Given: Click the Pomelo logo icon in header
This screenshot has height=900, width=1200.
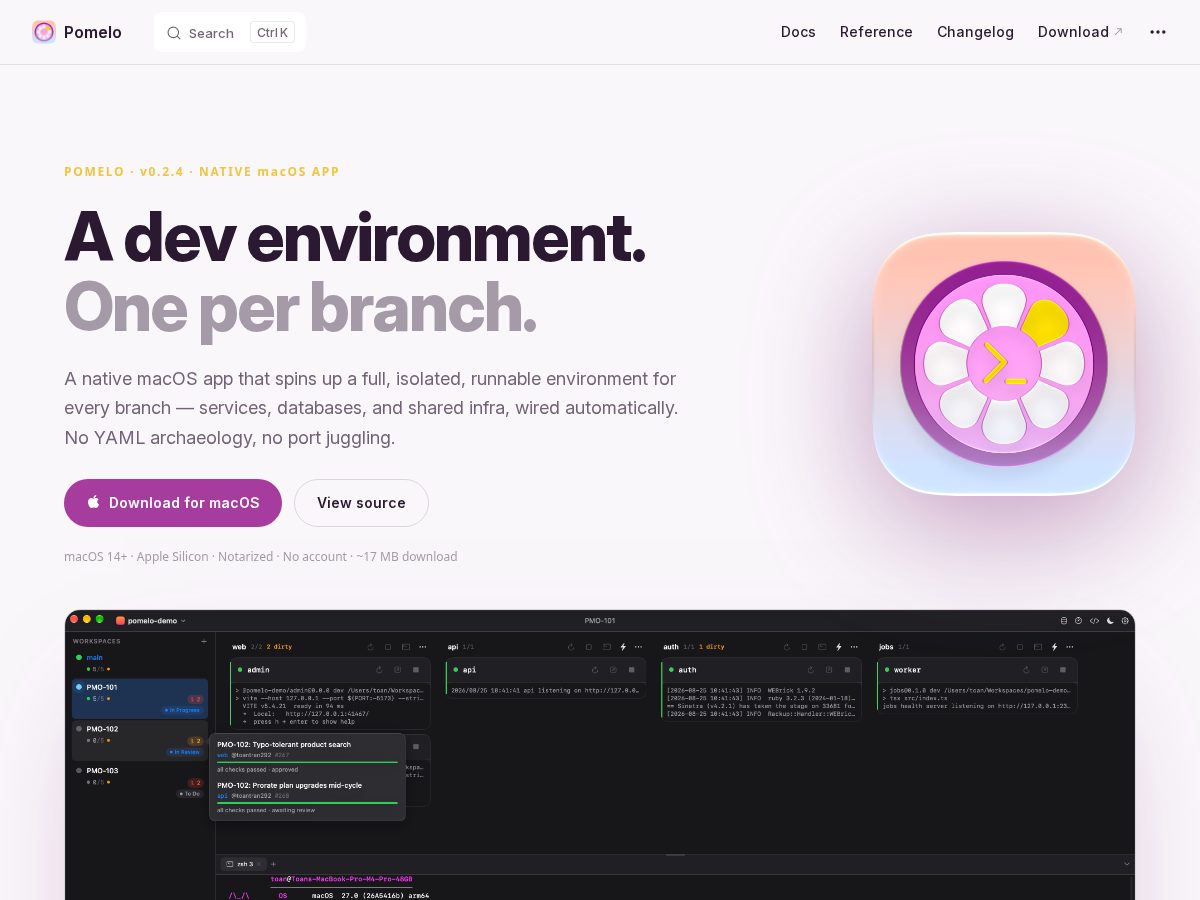Looking at the screenshot, I should pyautogui.click(x=44, y=32).
